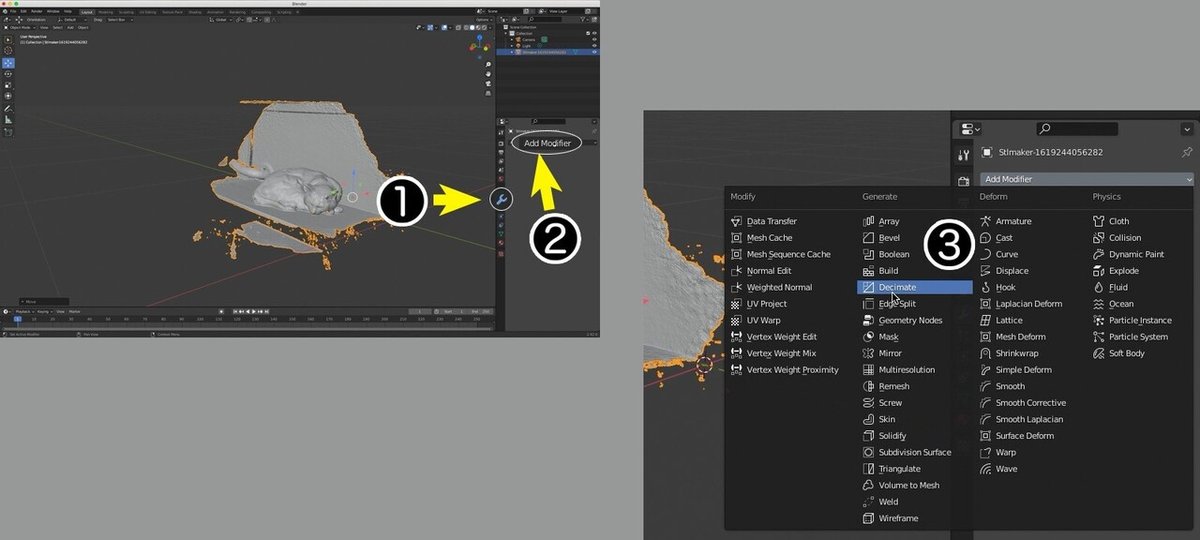Viewport: 1200px width, 540px height.
Task: Toggle the auto keying record button
Action: tap(221, 312)
